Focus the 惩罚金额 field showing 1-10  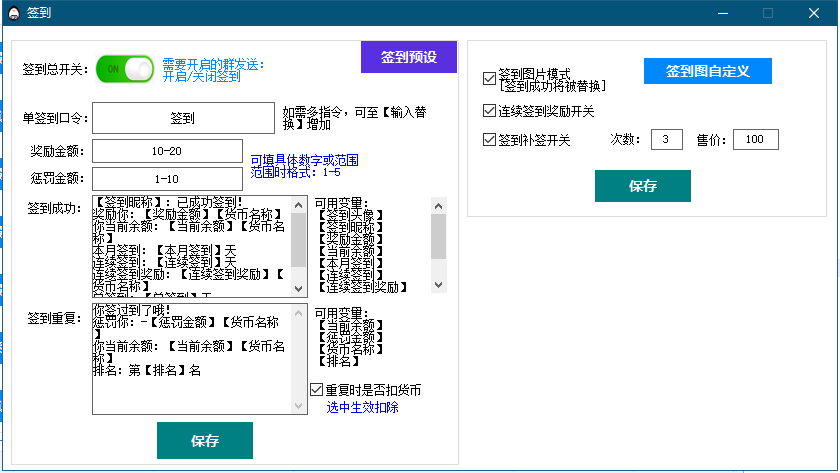(x=167, y=178)
